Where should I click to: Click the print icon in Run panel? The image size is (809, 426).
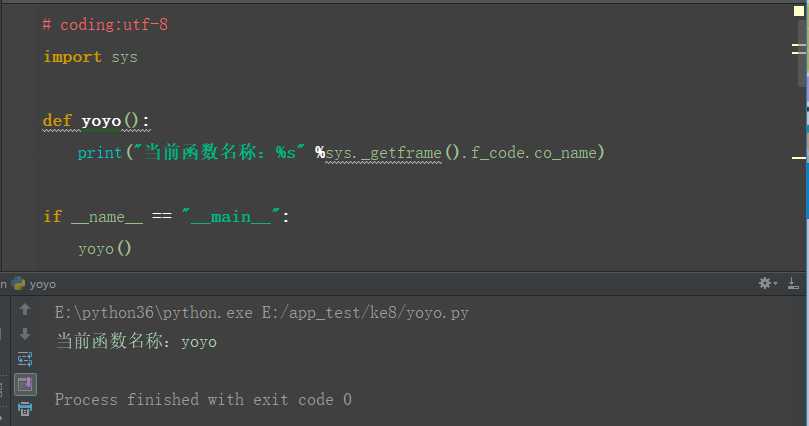[x=25, y=408]
